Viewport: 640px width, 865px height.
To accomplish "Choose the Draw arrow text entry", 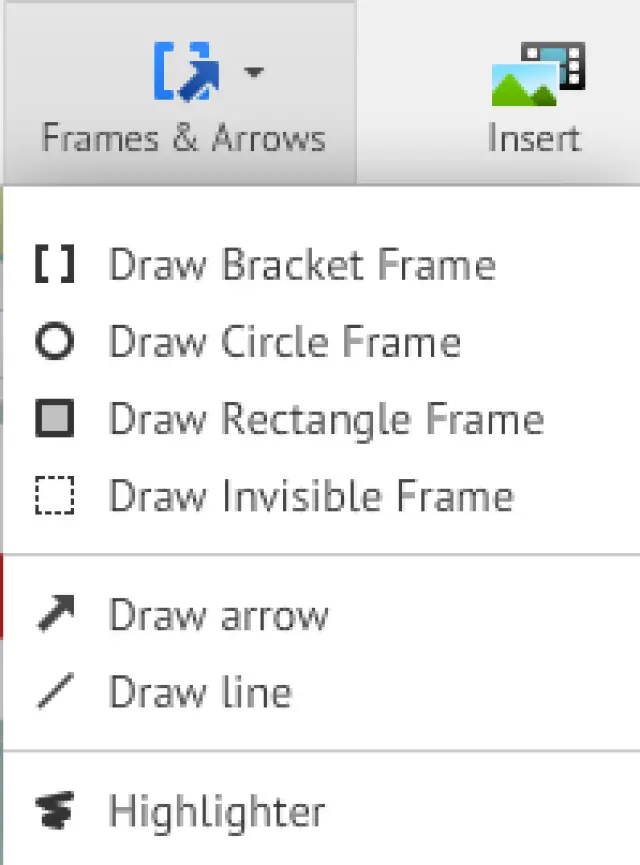I will point(218,614).
